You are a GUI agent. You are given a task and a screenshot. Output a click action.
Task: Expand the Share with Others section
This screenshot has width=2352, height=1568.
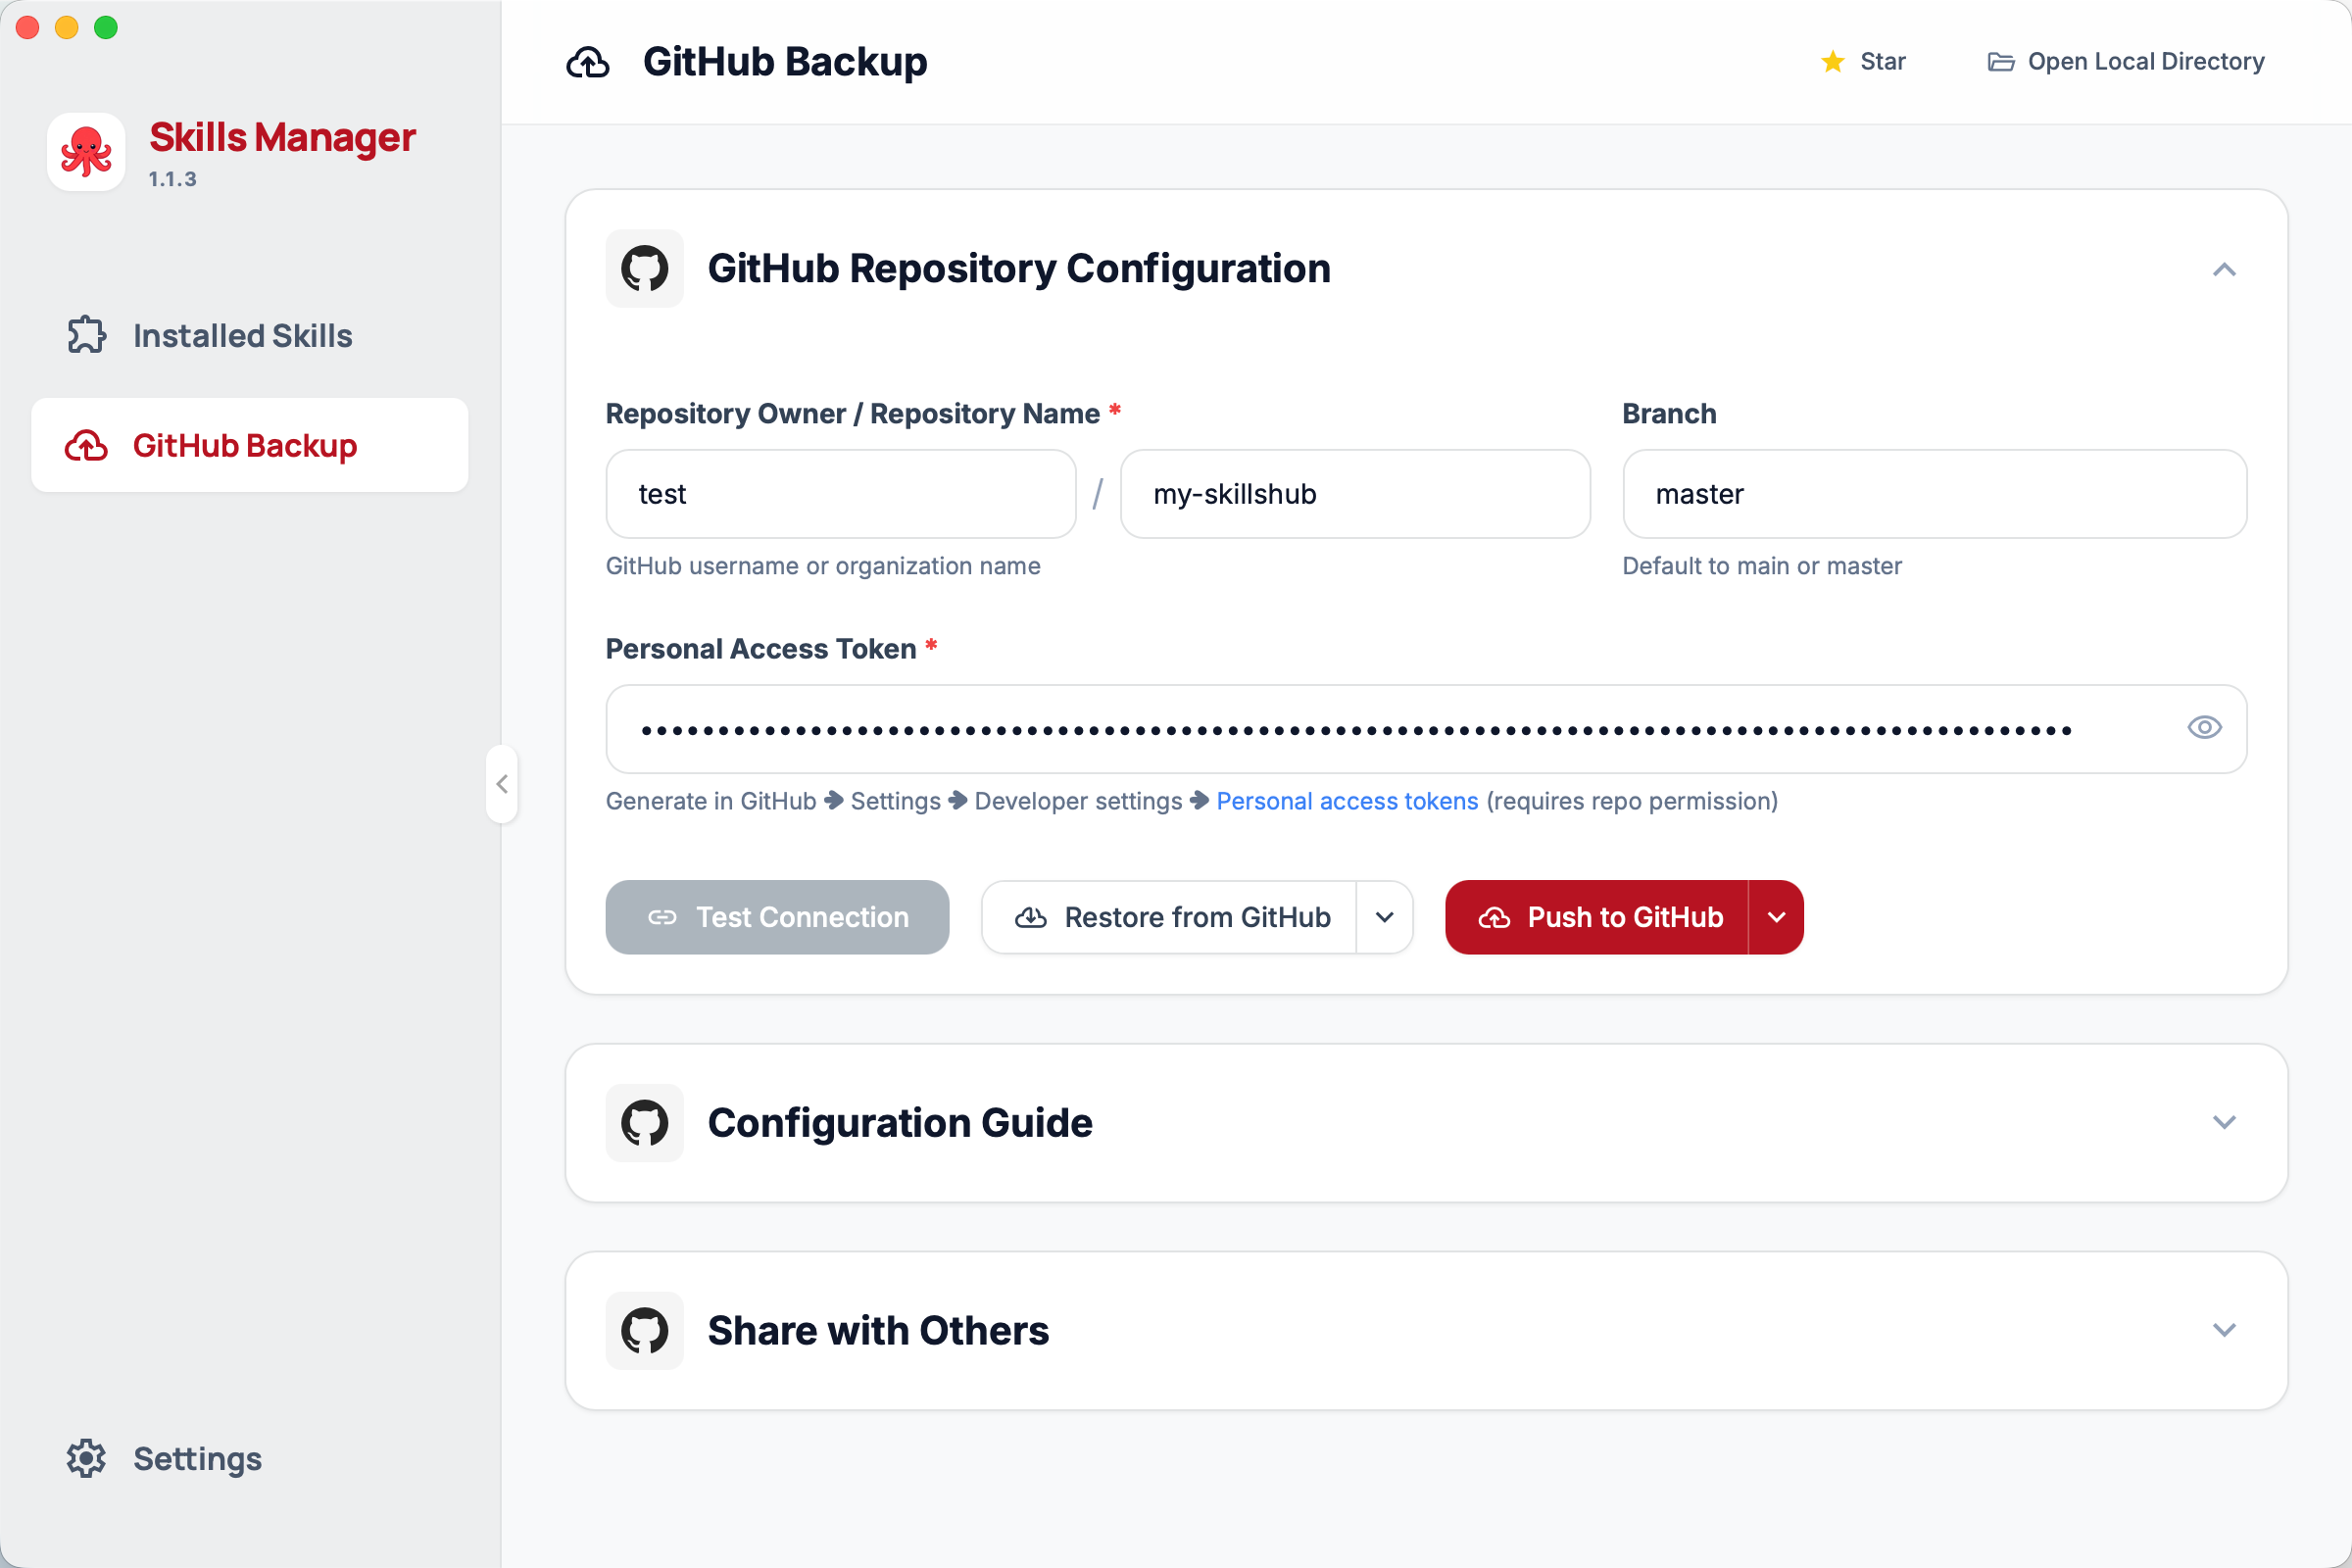click(2224, 1330)
